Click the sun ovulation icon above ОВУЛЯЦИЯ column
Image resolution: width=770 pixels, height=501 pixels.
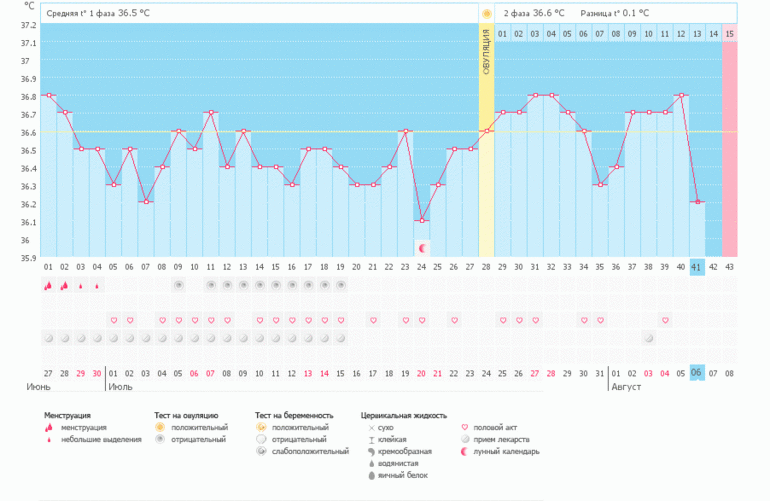[486, 14]
